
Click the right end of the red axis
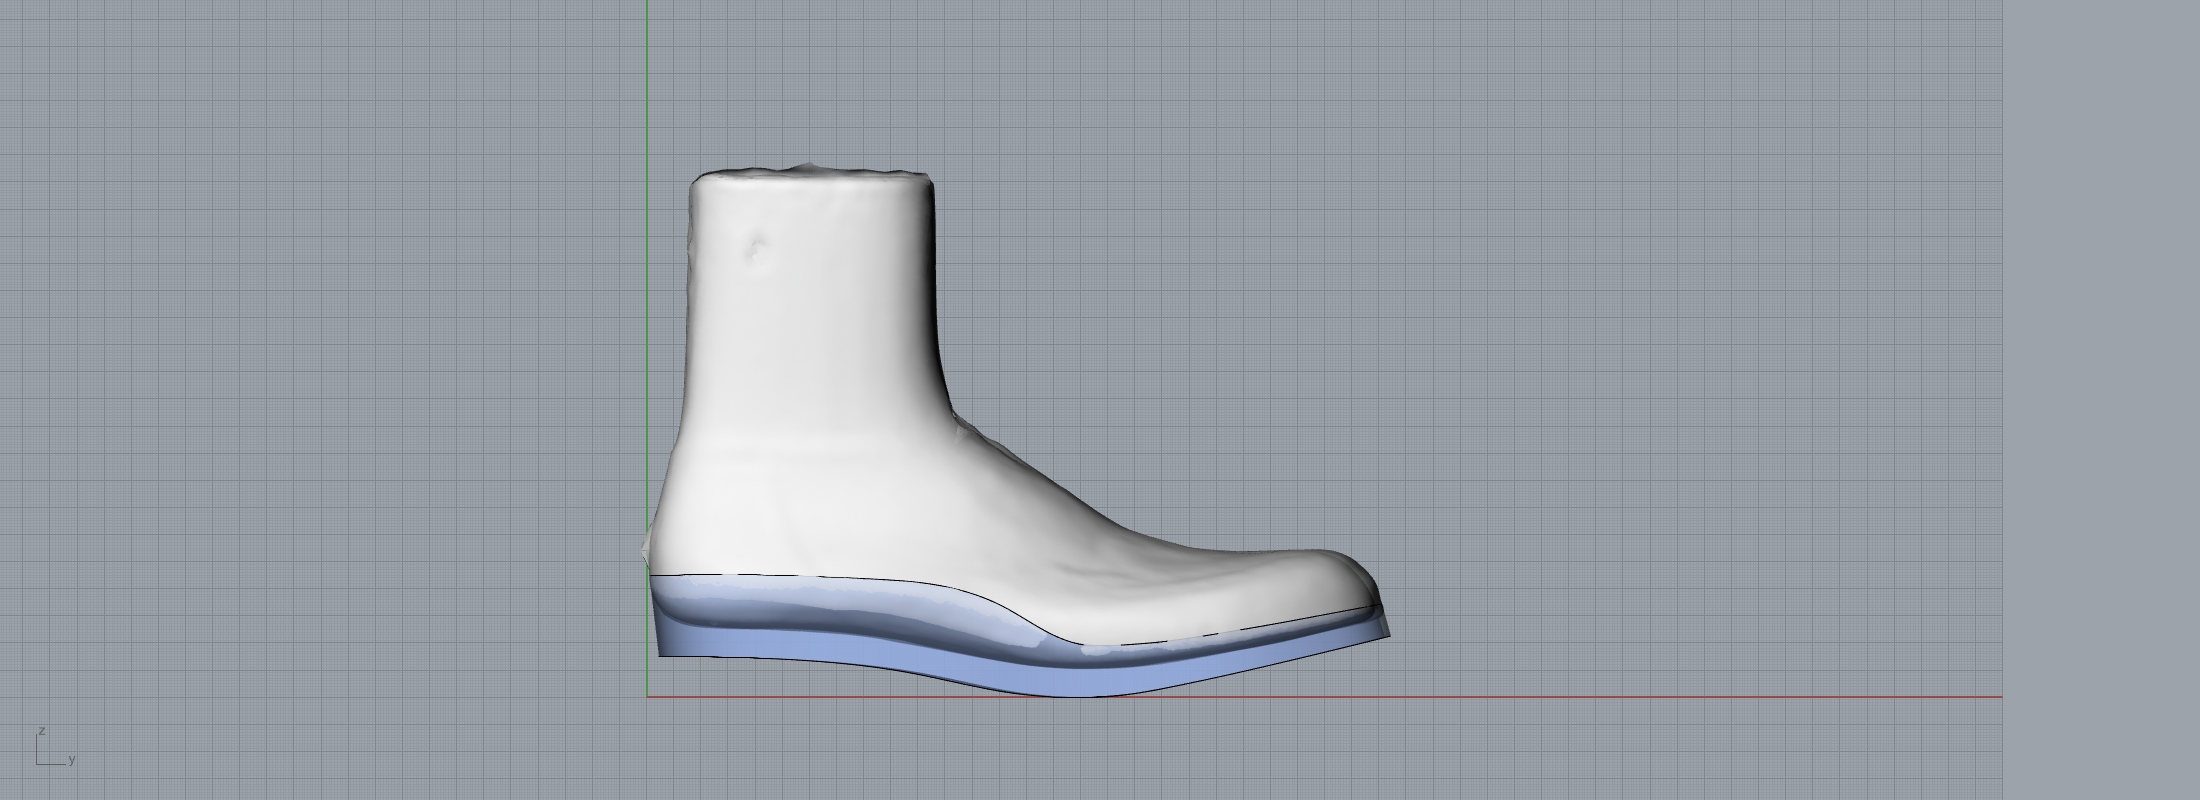click(x=1999, y=696)
